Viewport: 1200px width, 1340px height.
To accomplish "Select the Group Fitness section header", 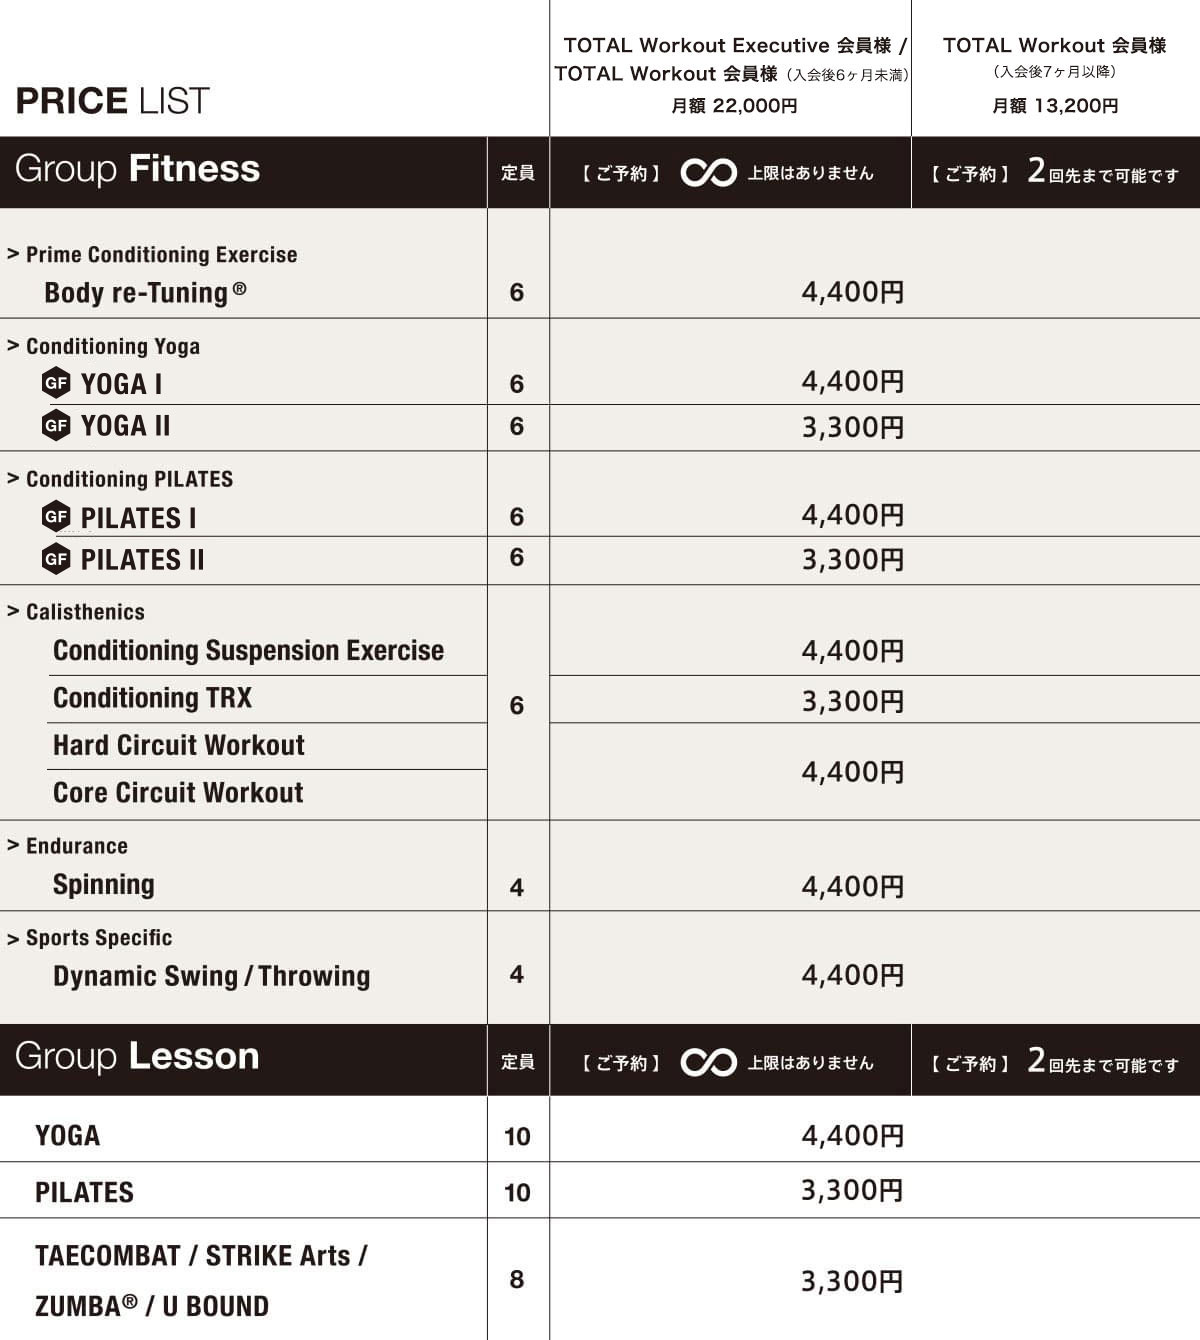I will tap(137, 169).
